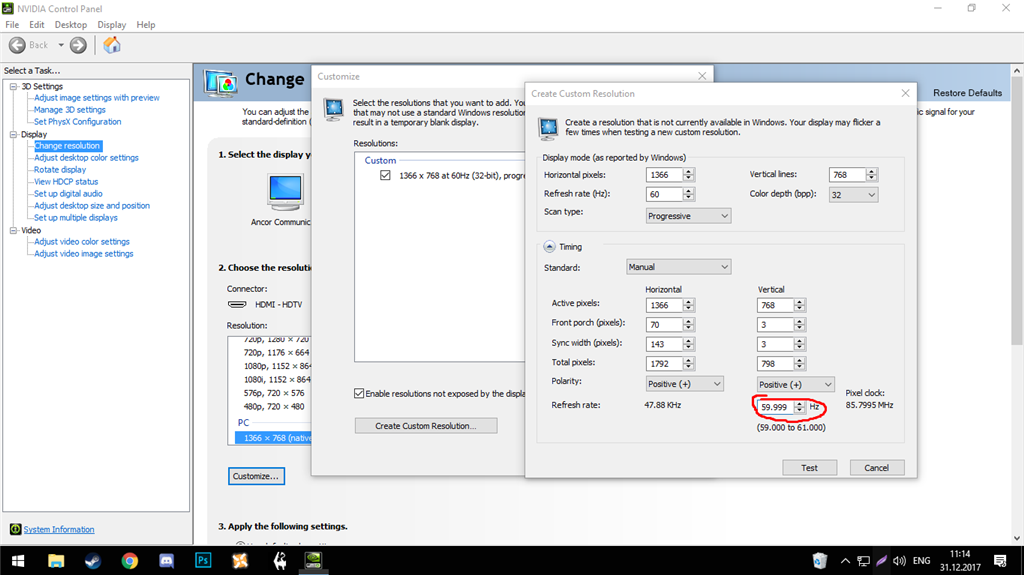This screenshot has width=1024, height=575.
Task: Collapse the Video tree node
Action: click(x=13, y=230)
